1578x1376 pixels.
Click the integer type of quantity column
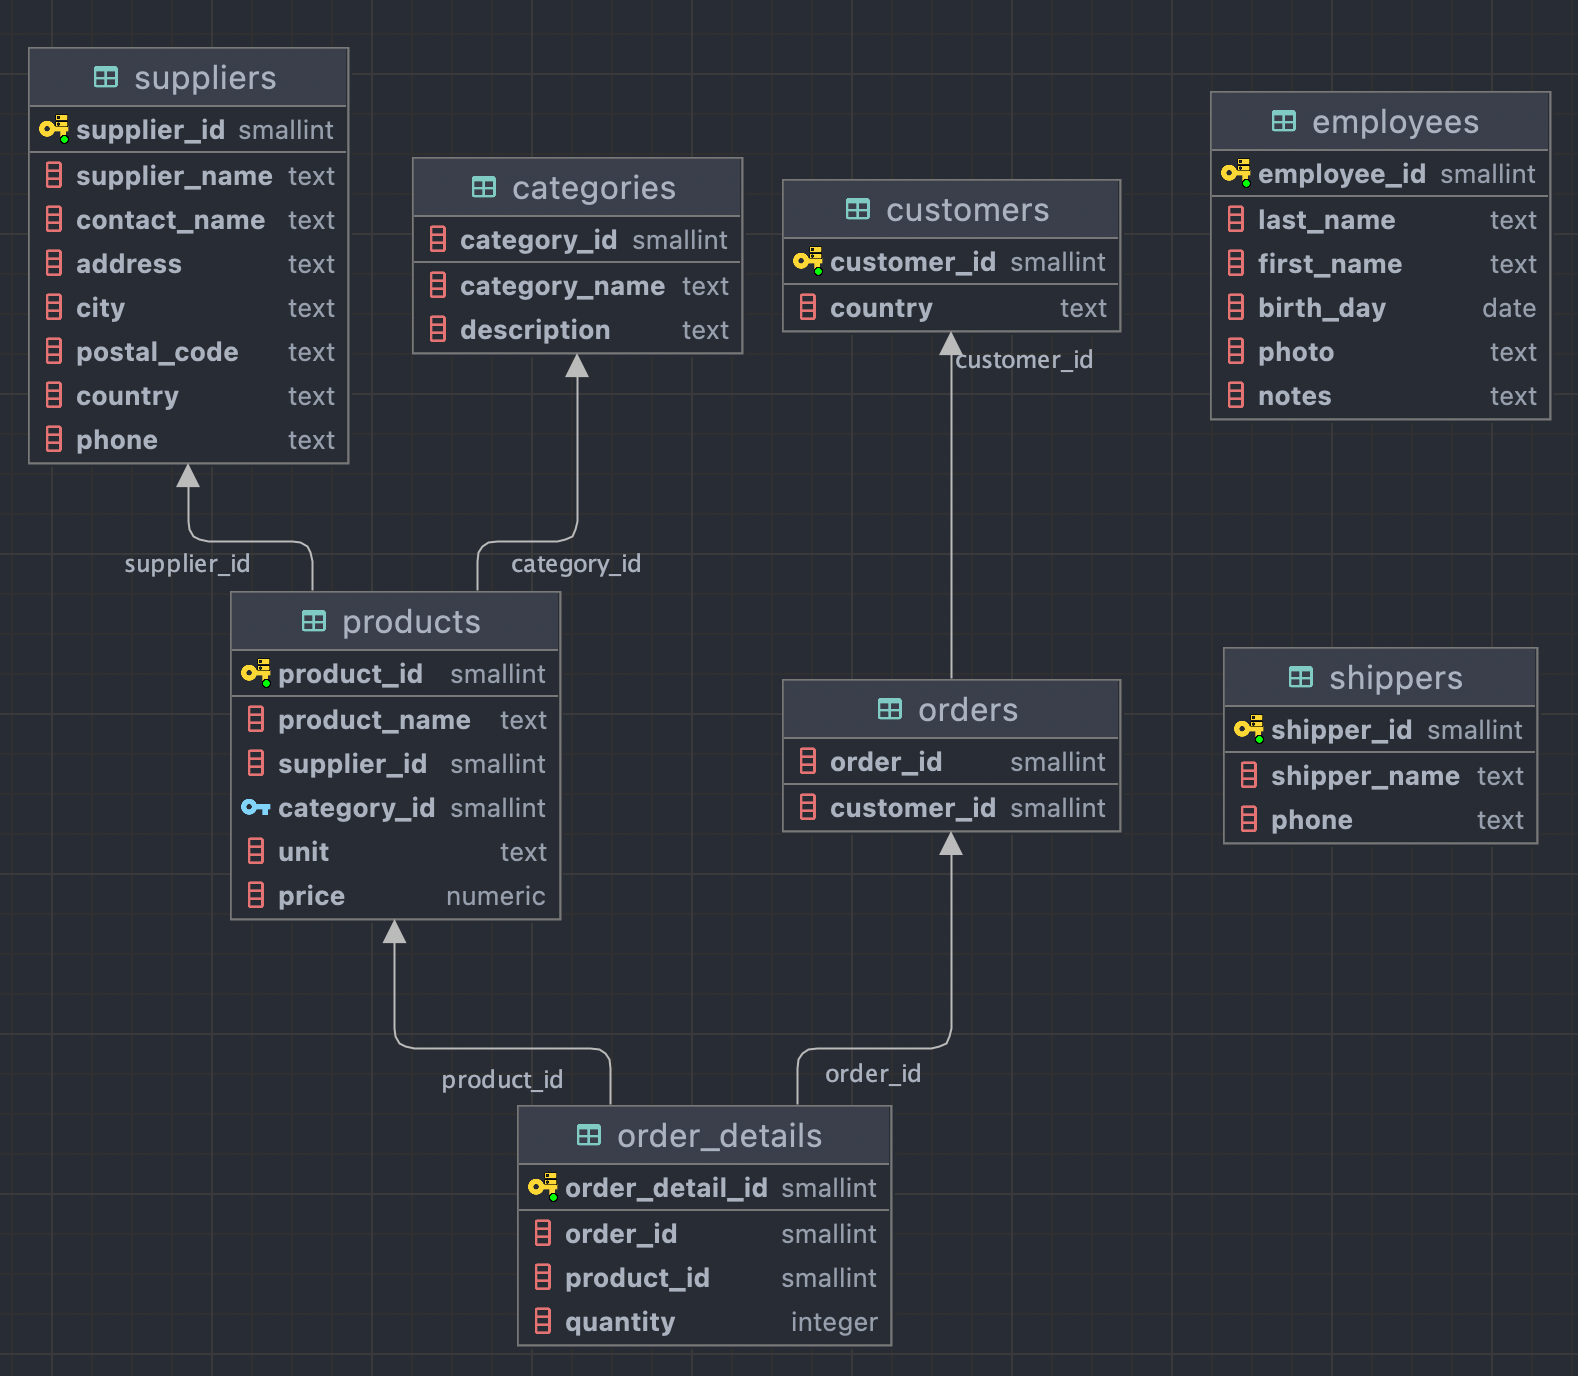pyautogui.click(x=834, y=1322)
